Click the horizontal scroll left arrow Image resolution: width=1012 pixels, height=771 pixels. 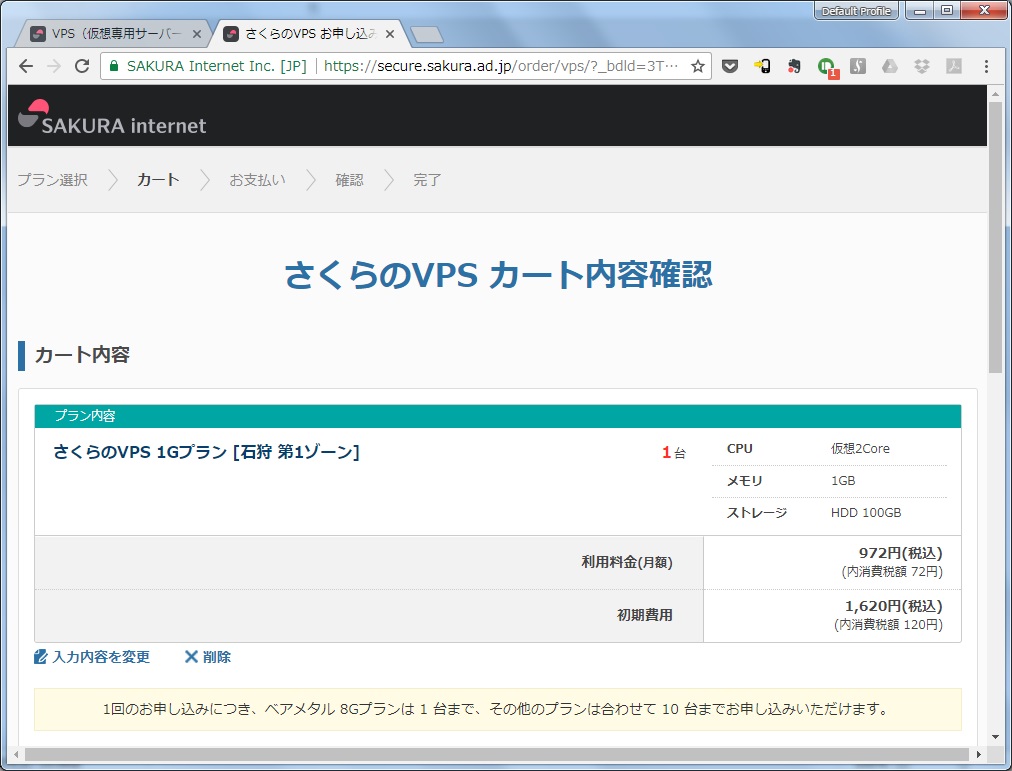[x=15, y=754]
